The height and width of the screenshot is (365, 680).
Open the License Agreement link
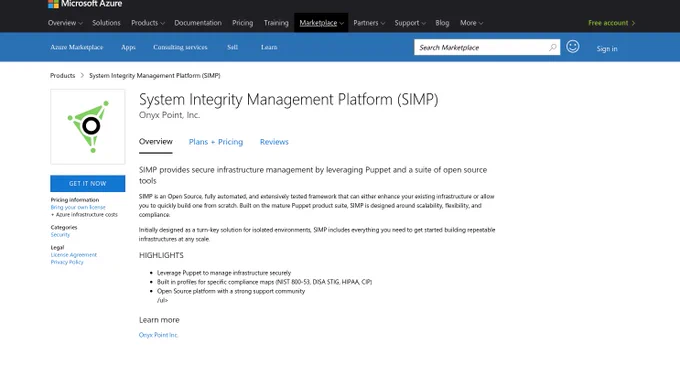coord(74,255)
